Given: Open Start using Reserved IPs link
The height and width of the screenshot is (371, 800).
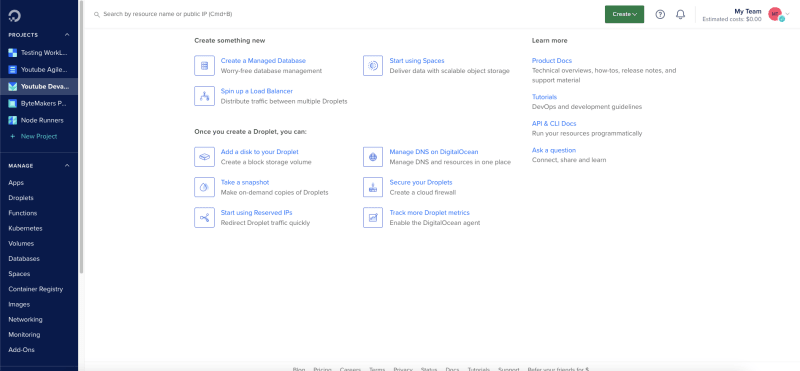Looking at the screenshot, I should point(257,213).
